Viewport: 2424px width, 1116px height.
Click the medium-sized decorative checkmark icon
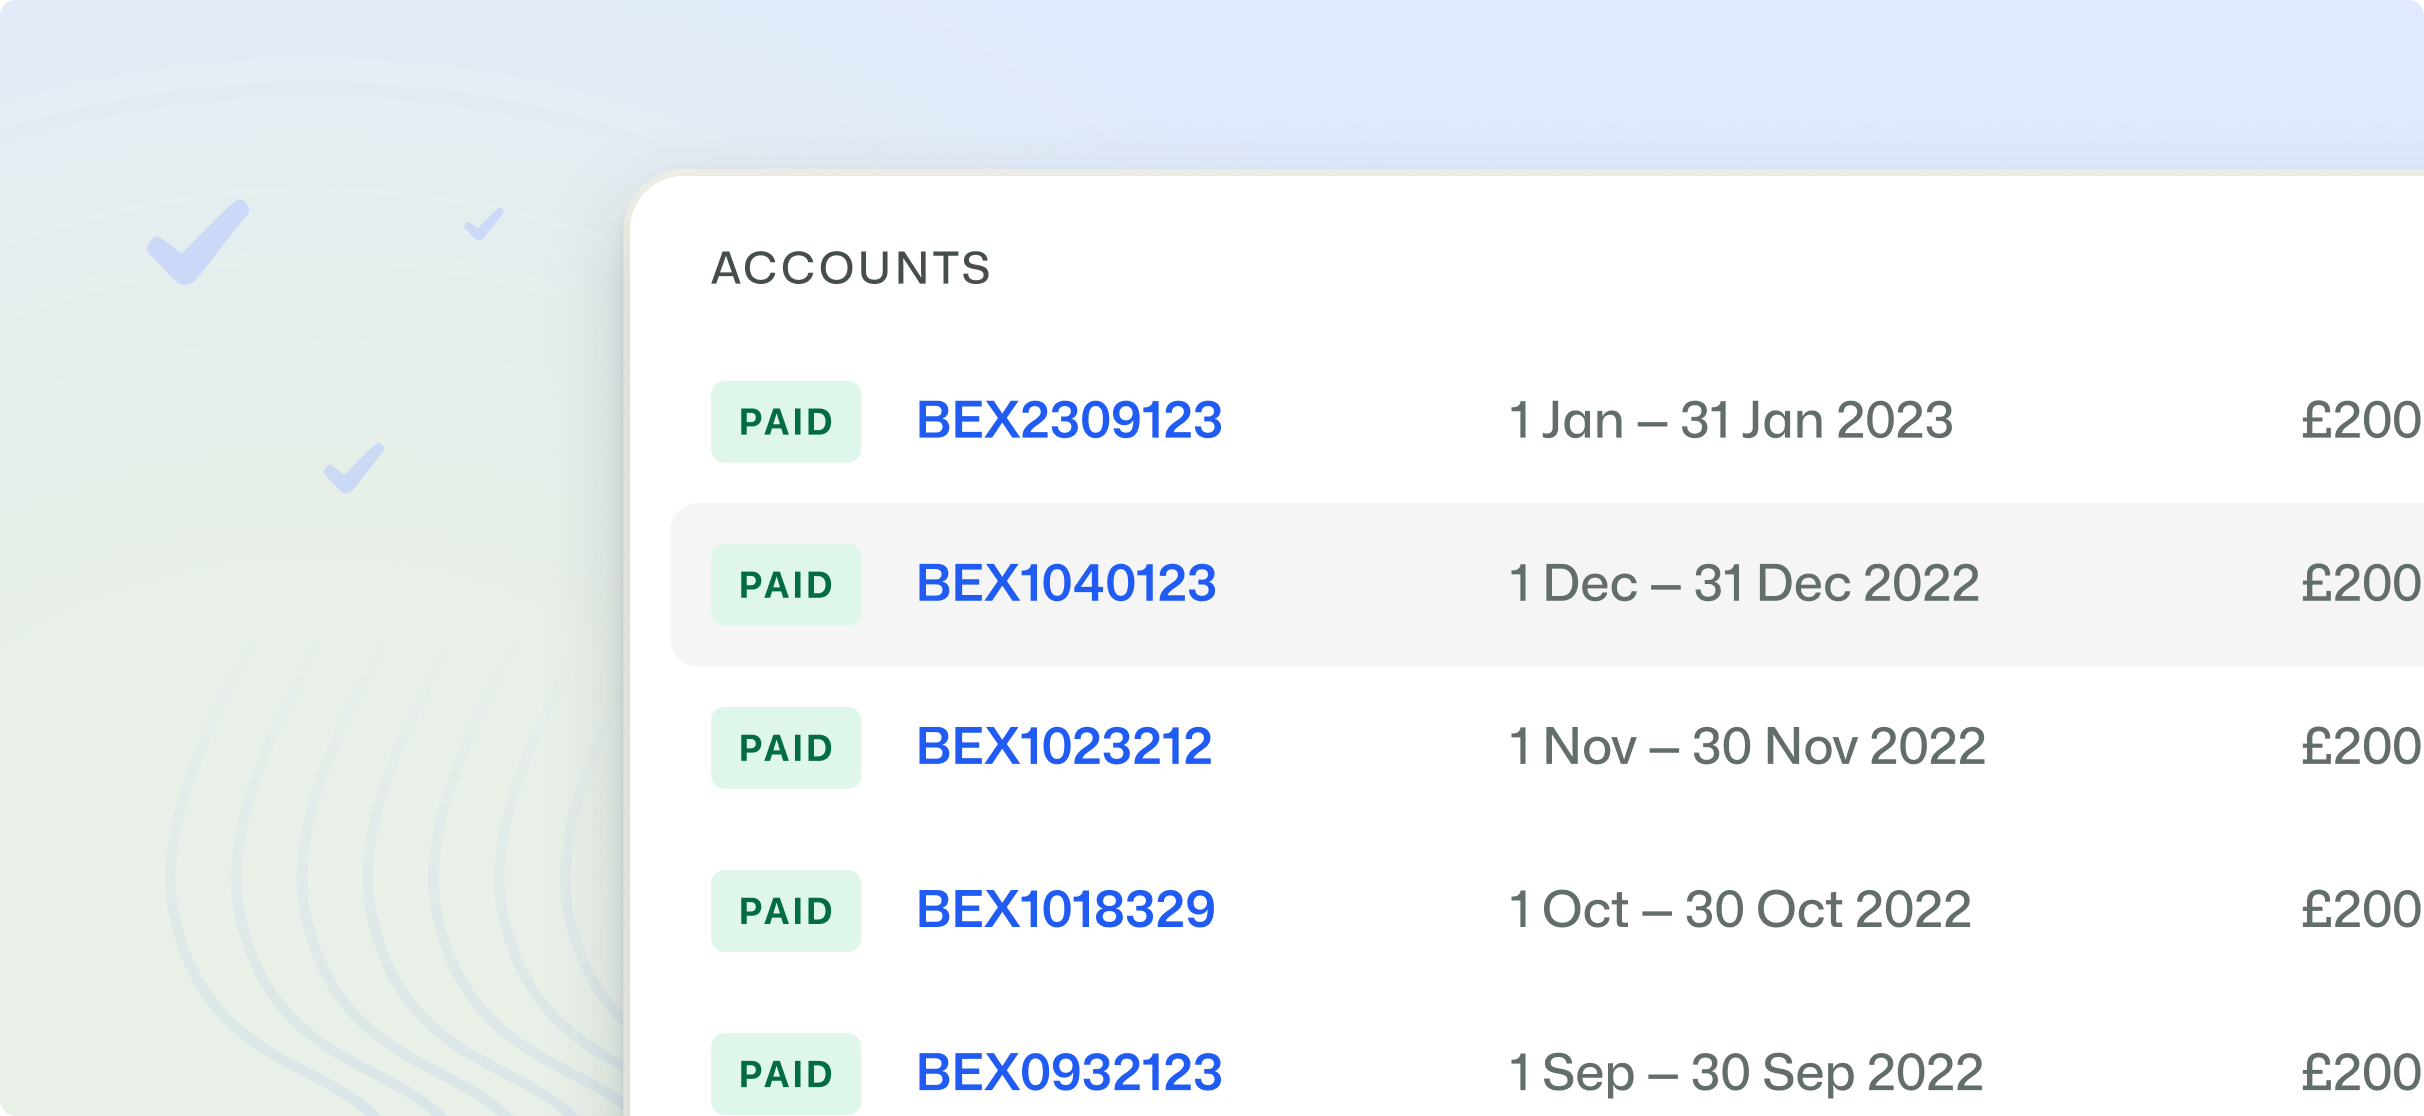[x=354, y=468]
